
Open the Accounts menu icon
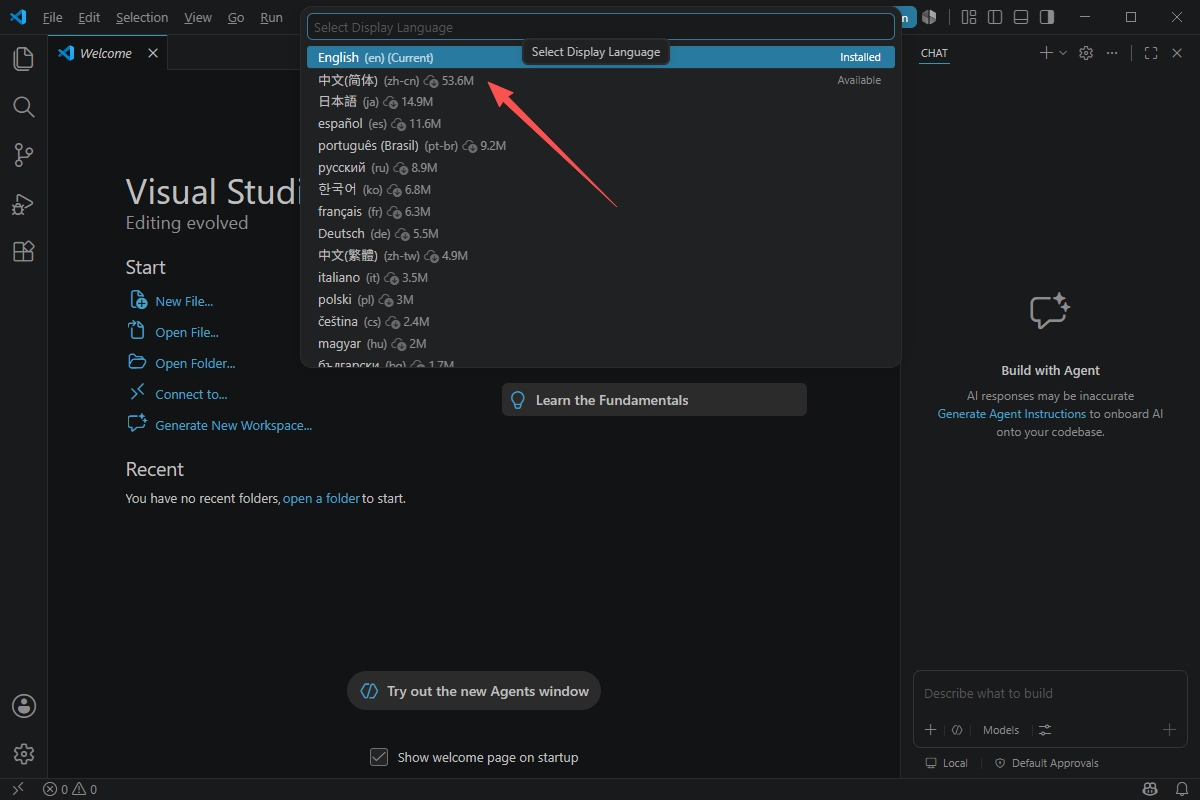24,706
